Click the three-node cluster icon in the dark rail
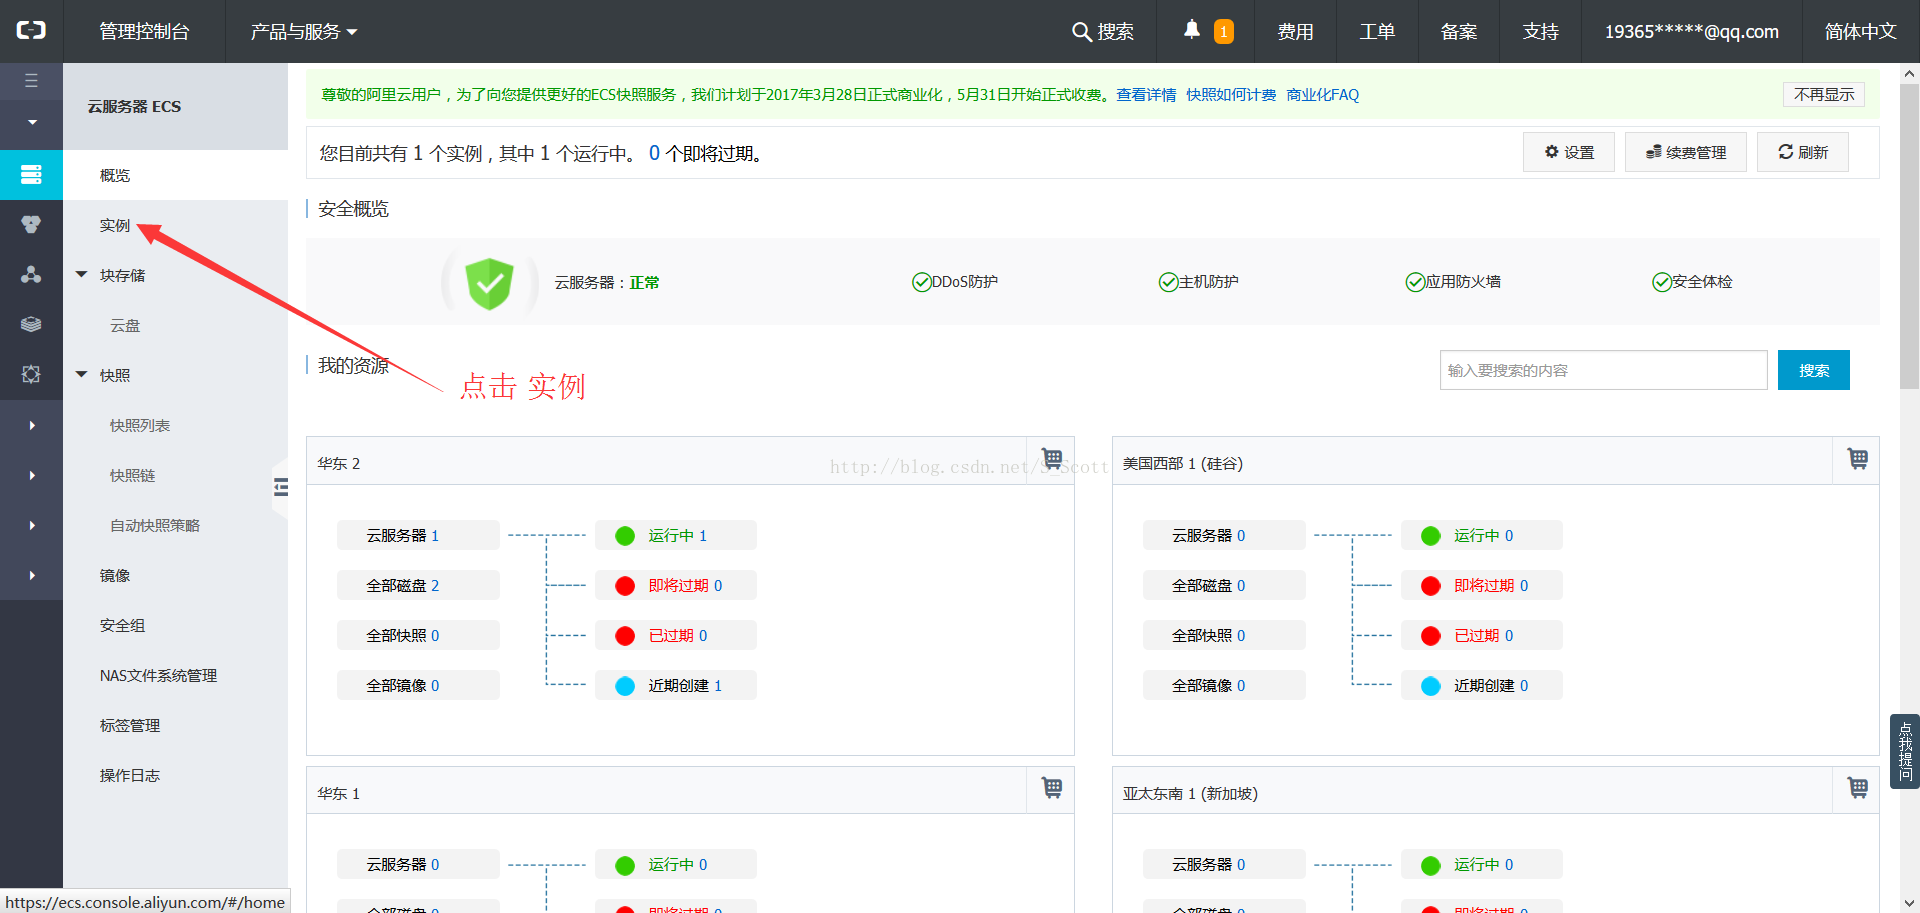 pos(31,275)
